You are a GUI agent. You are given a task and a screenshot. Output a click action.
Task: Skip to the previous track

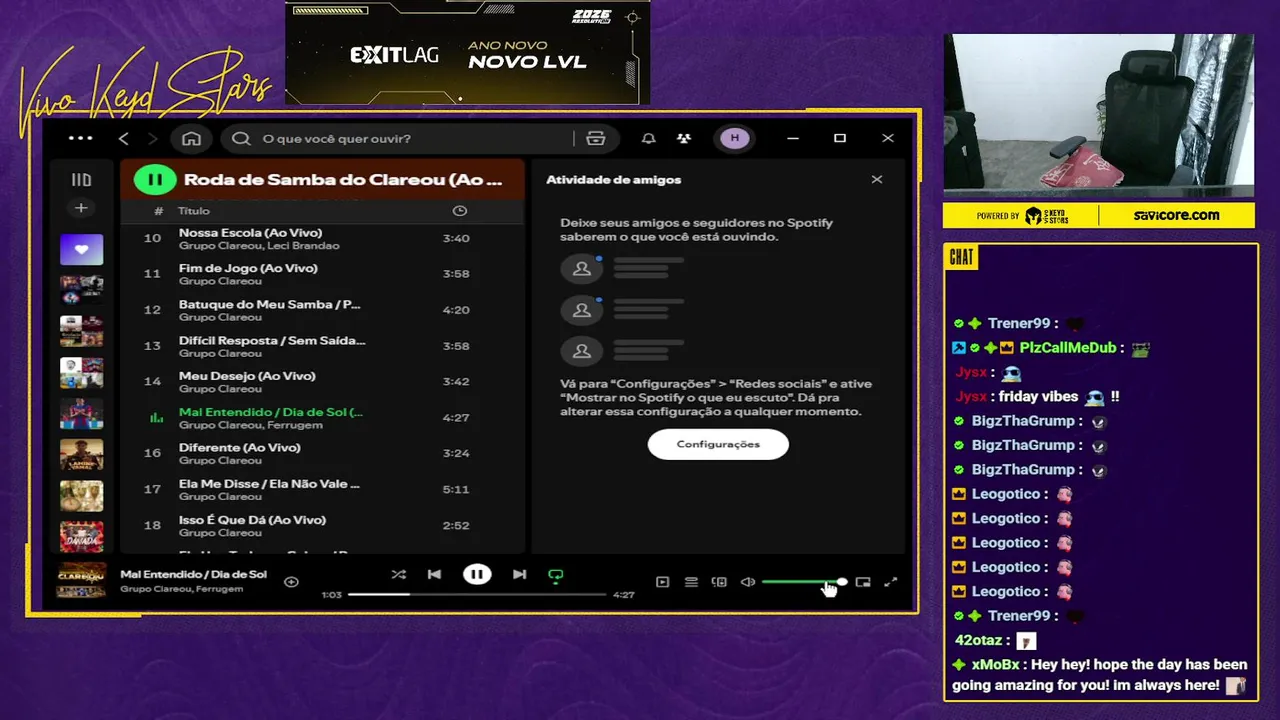tap(434, 574)
